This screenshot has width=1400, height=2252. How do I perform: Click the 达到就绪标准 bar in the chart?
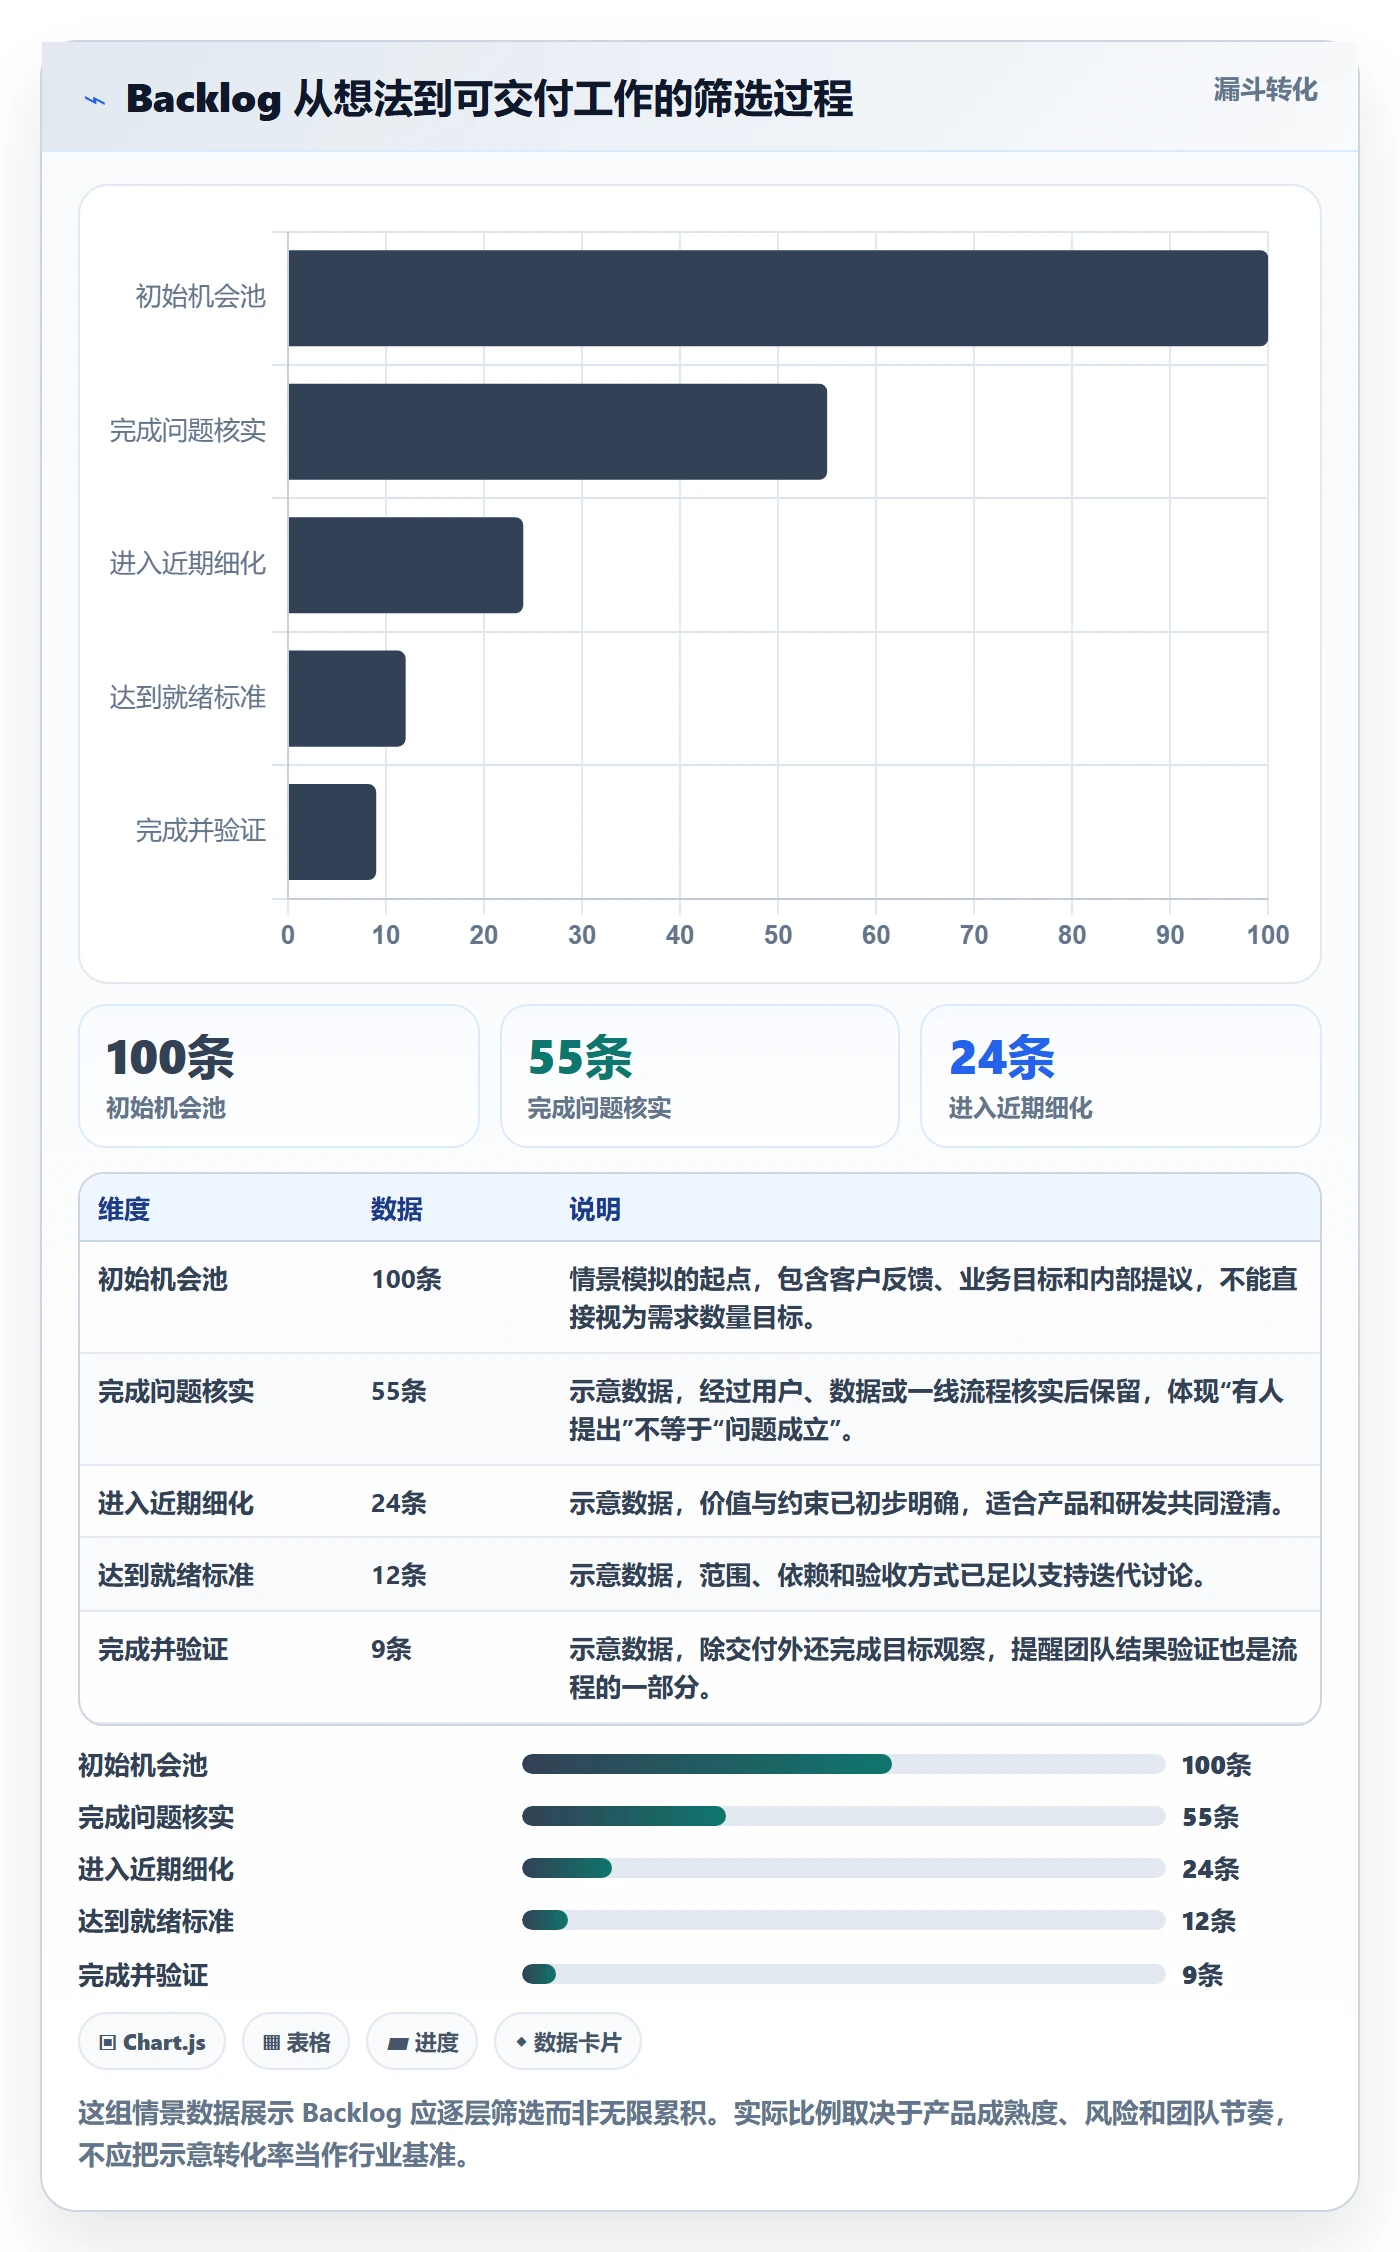pyautogui.click(x=347, y=698)
